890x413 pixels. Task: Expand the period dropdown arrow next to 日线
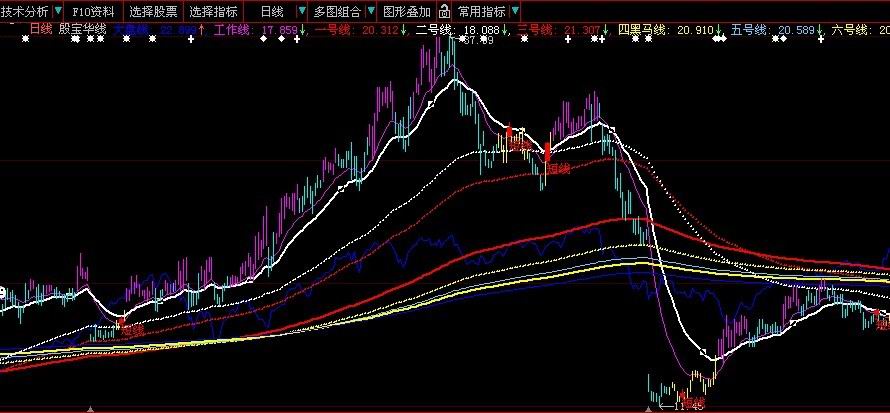(303, 11)
